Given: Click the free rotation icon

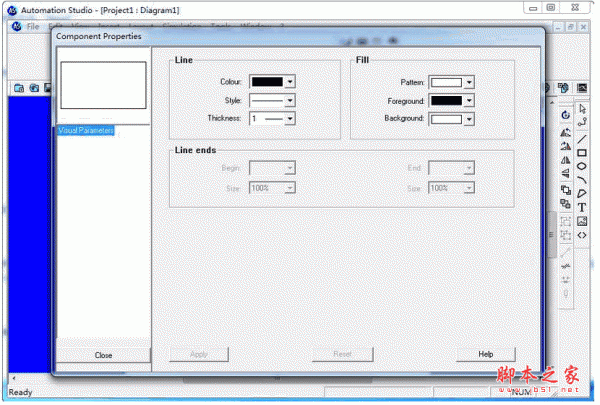Looking at the screenshot, I should pyautogui.click(x=566, y=115).
